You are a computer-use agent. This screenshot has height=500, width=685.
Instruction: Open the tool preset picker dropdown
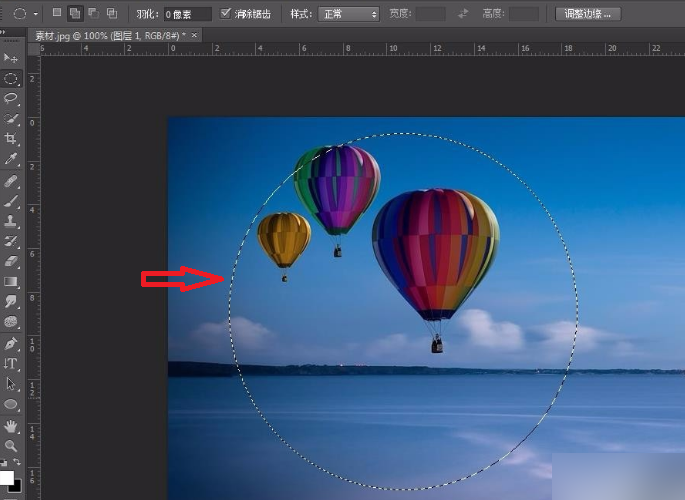pos(36,14)
